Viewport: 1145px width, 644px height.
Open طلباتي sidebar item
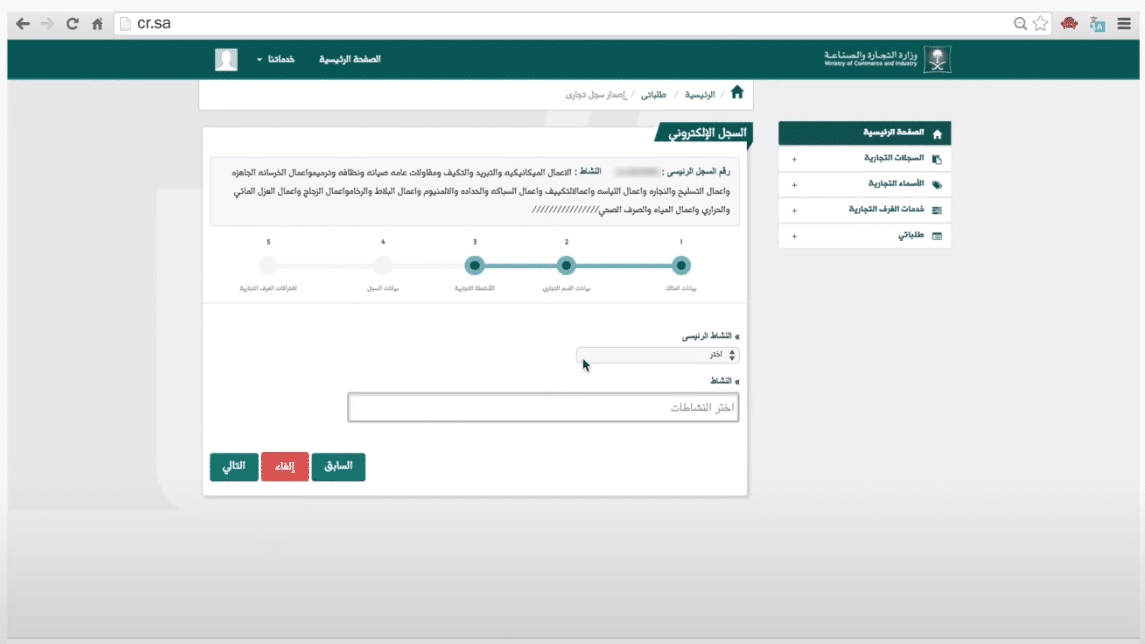(x=865, y=235)
